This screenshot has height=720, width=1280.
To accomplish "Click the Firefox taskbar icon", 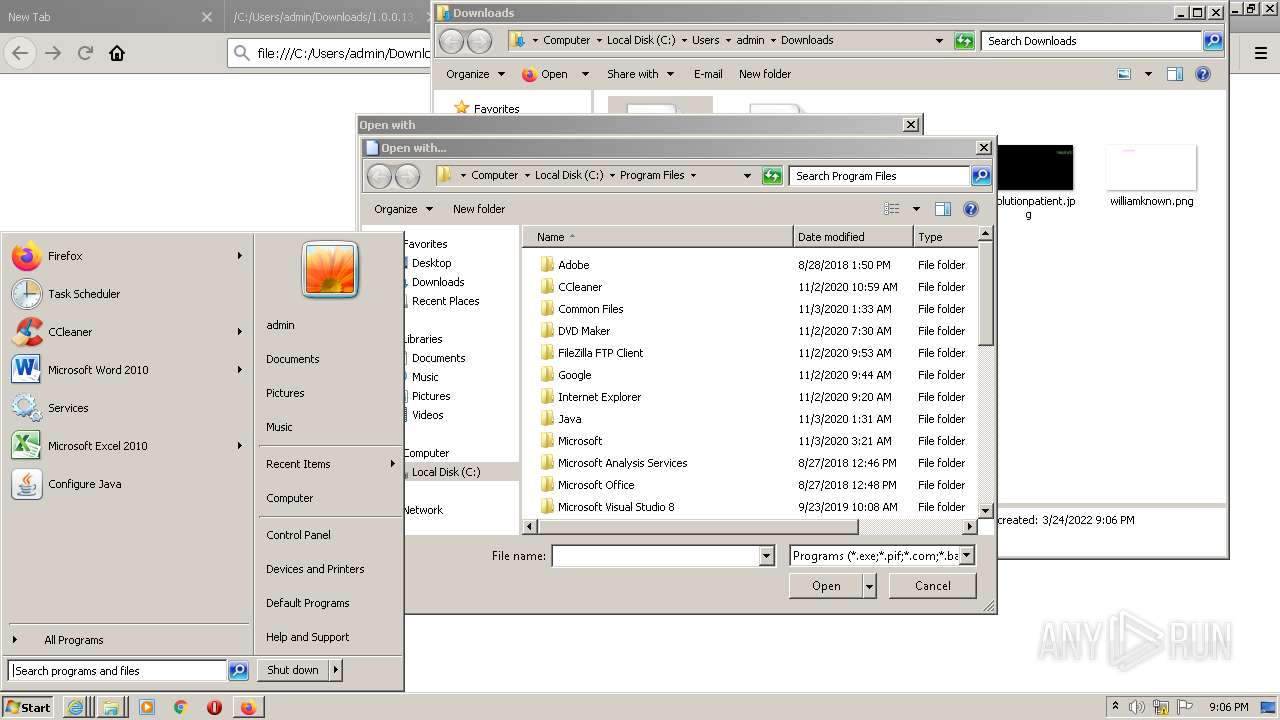I will [x=248, y=707].
